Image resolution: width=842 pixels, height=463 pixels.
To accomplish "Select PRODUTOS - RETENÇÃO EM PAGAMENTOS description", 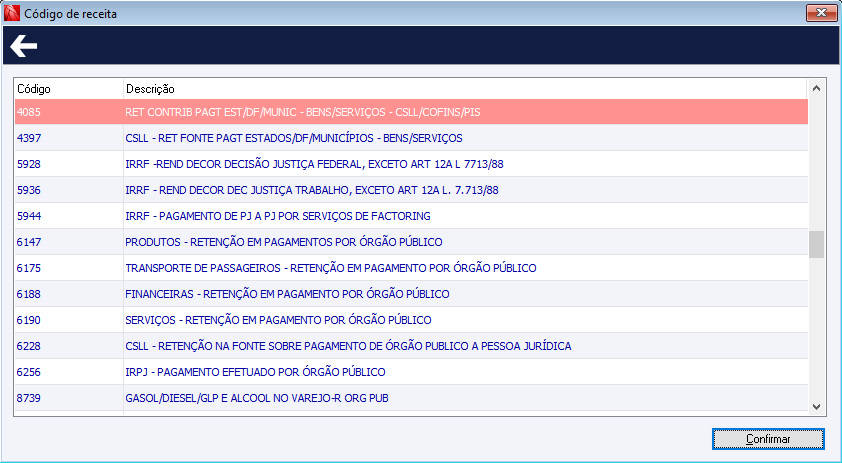I will click(x=284, y=242).
